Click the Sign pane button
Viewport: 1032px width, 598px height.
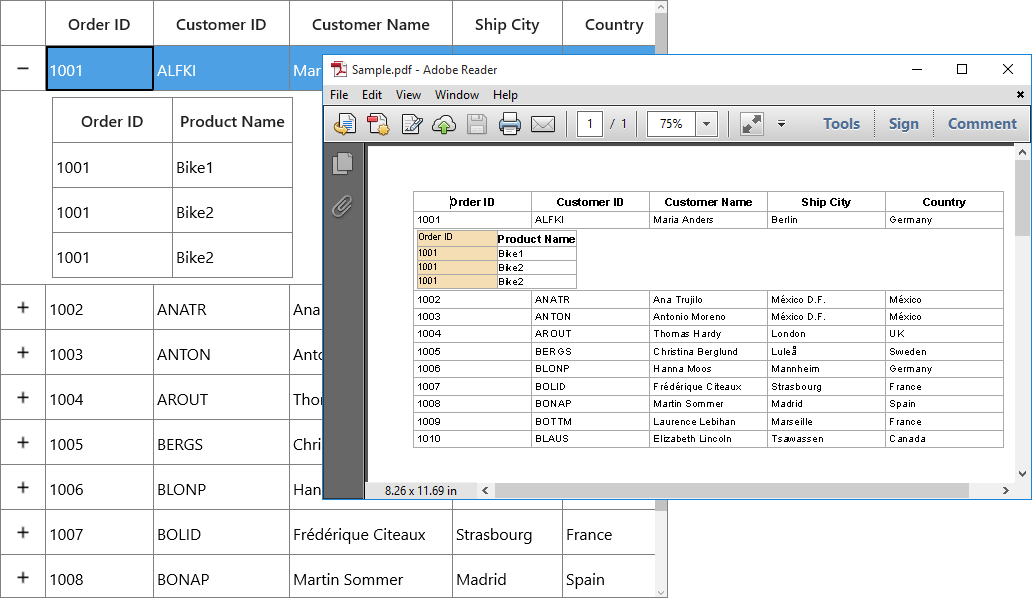(x=903, y=124)
